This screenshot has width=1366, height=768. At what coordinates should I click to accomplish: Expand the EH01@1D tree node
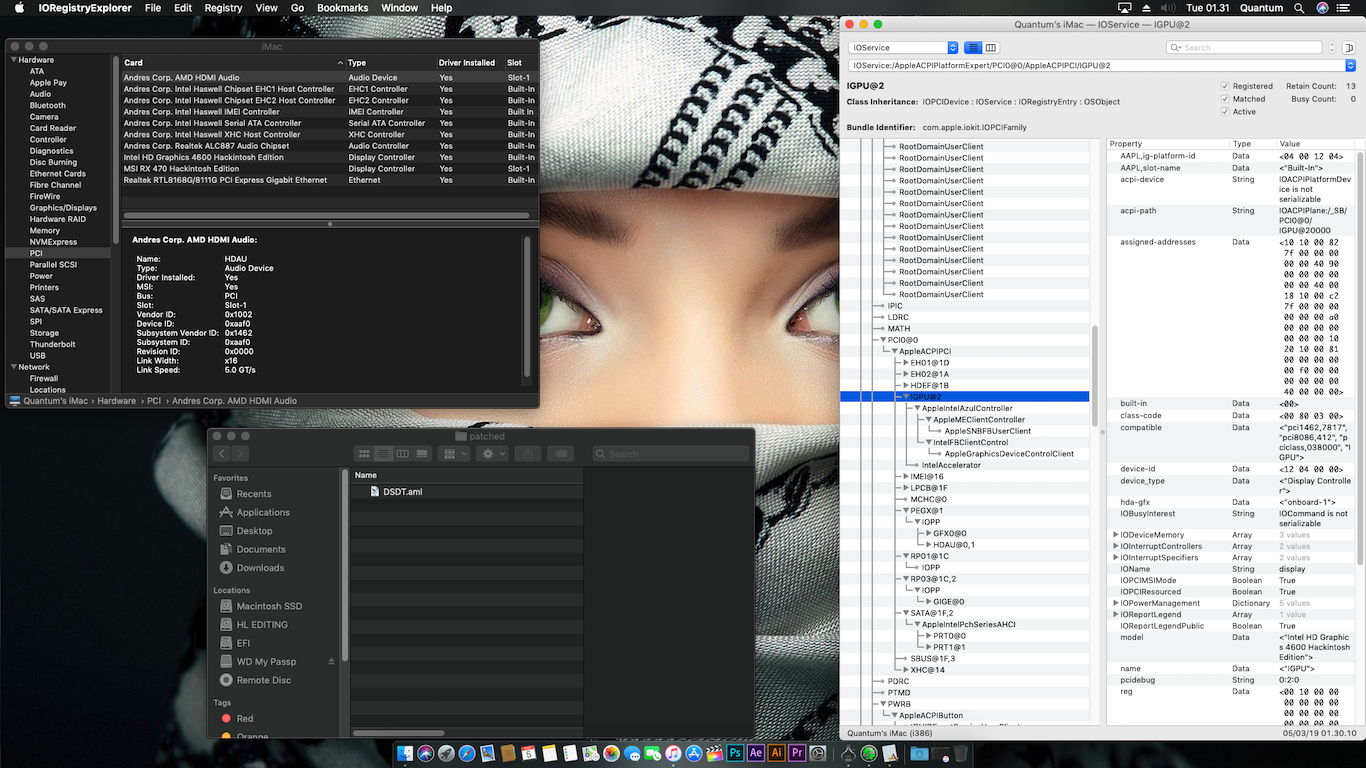(906, 363)
